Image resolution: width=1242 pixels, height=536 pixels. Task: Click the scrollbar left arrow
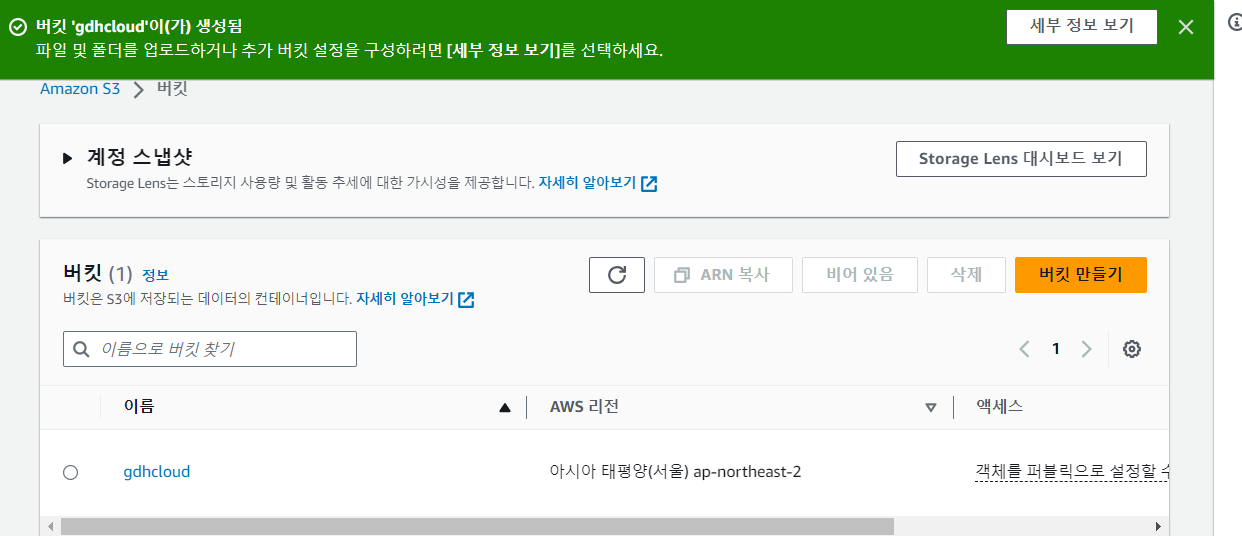point(50,526)
